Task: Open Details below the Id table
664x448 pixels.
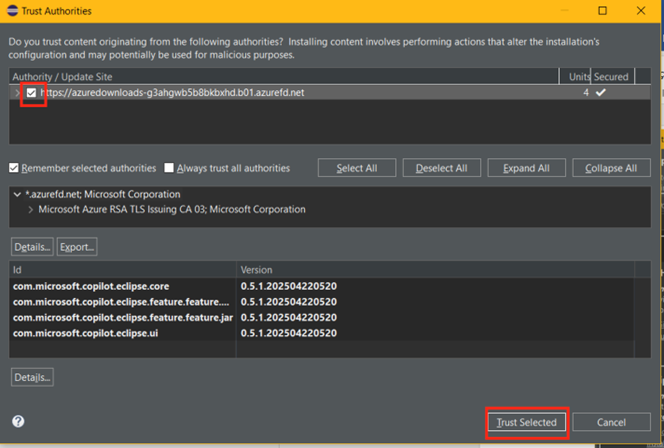Action: (32, 377)
